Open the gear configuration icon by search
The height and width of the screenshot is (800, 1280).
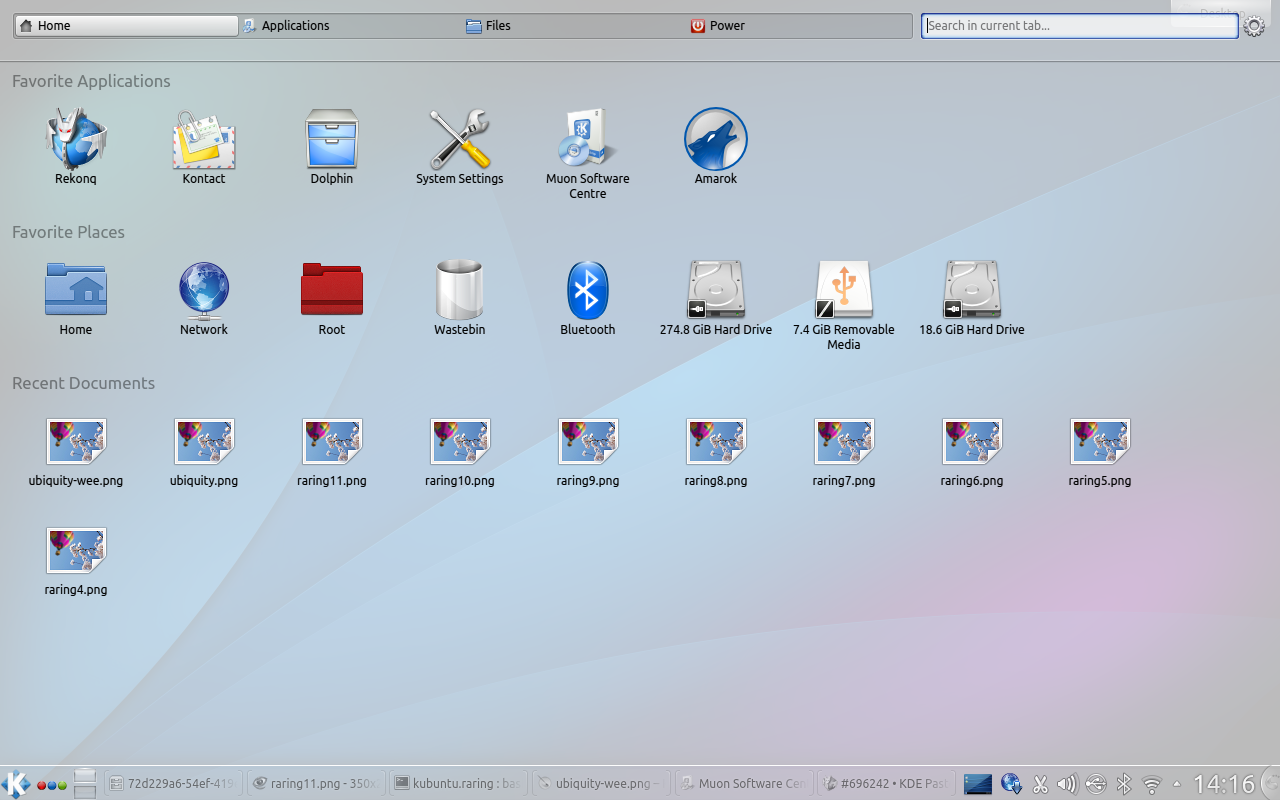coord(1254,26)
